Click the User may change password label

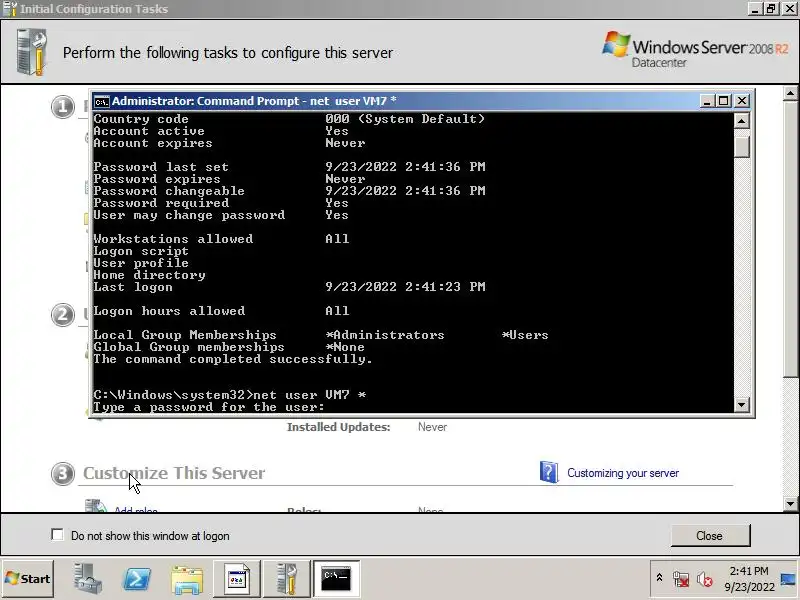(189, 215)
